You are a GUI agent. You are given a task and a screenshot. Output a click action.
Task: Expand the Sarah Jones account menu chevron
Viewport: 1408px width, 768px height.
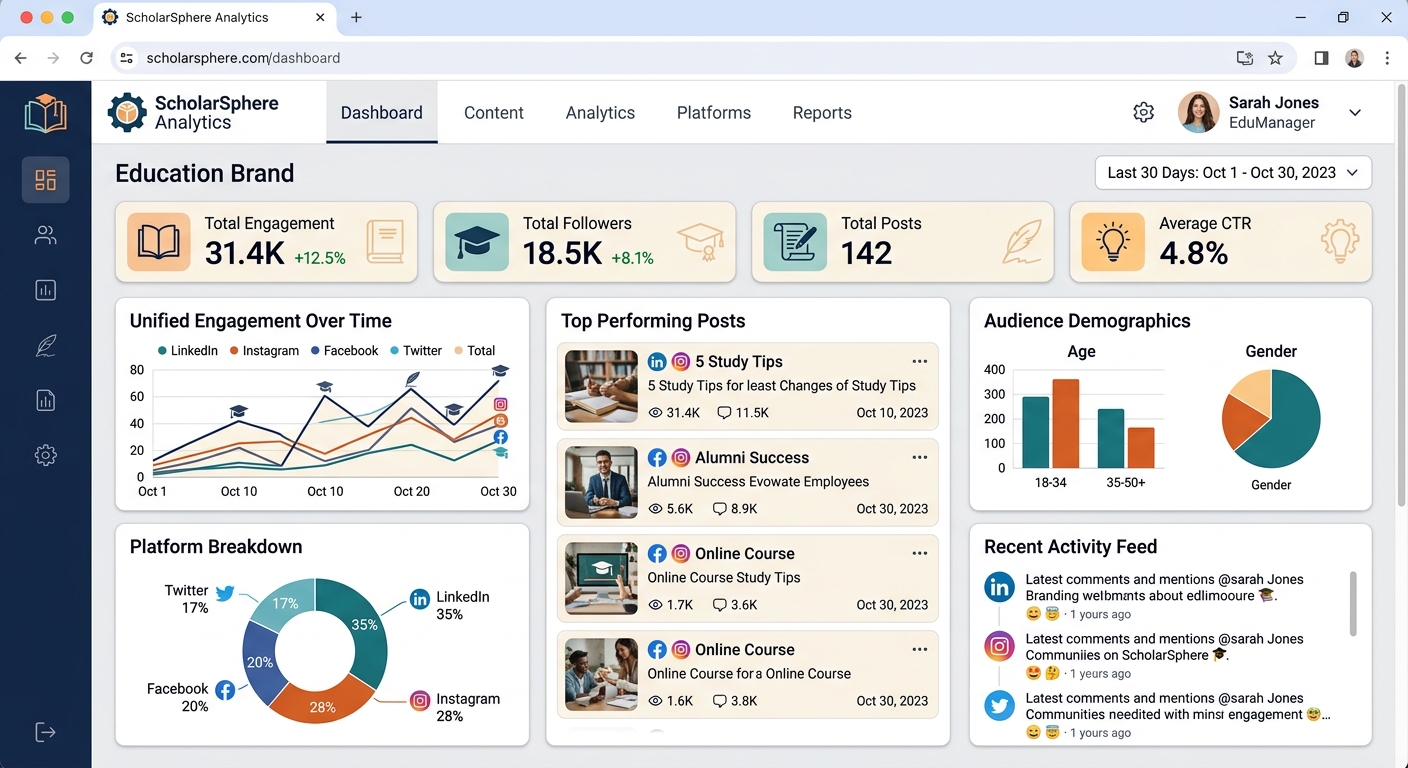(1355, 113)
